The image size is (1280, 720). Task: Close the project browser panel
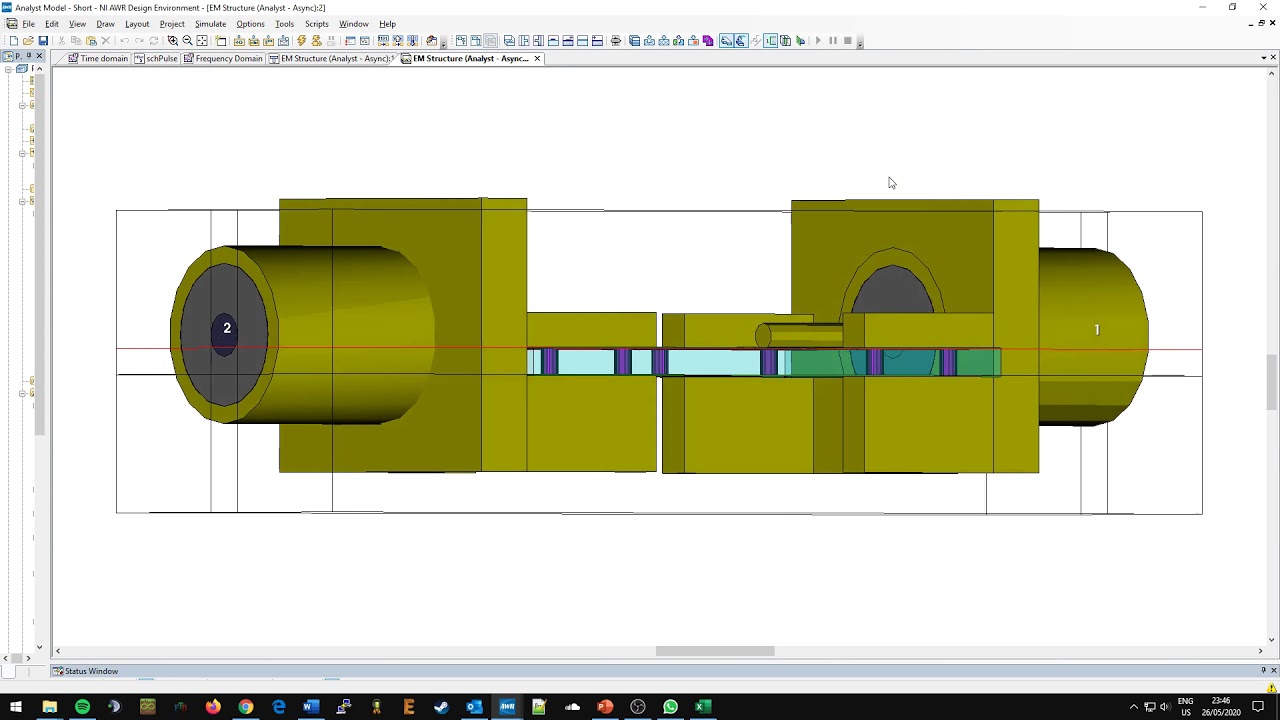(39, 56)
